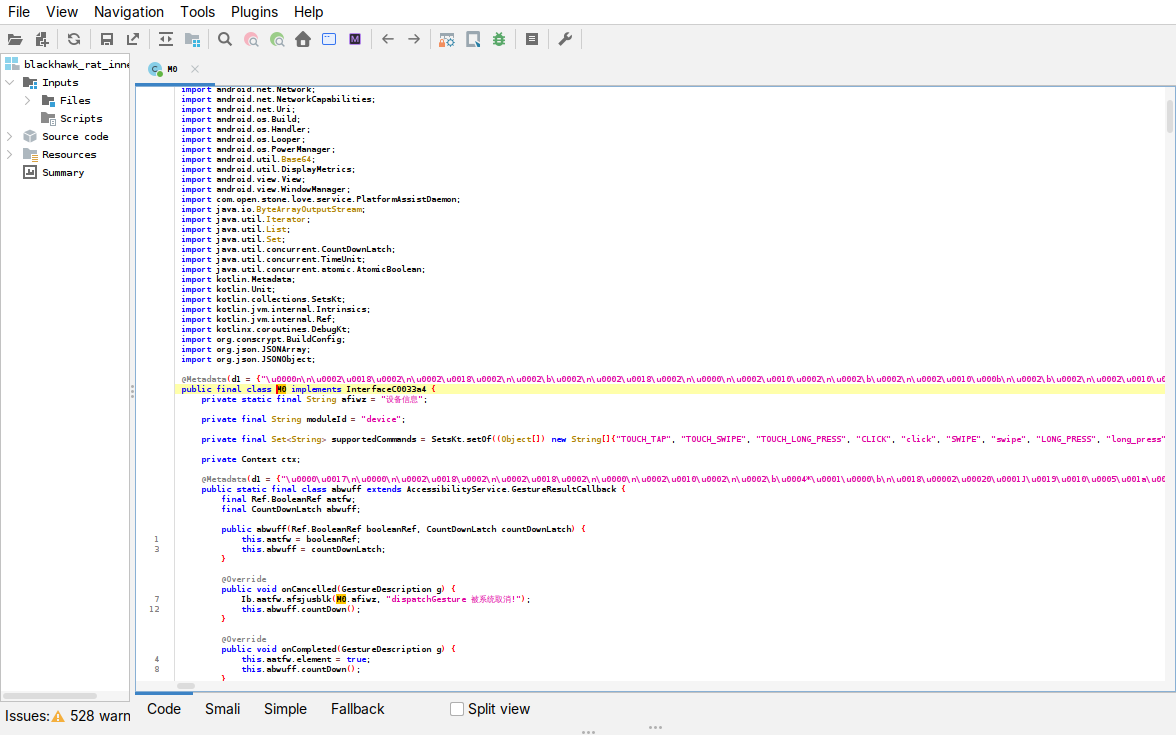The image size is (1176, 735).
Task: Select blackhawk_rat project root node
Action: [76, 64]
